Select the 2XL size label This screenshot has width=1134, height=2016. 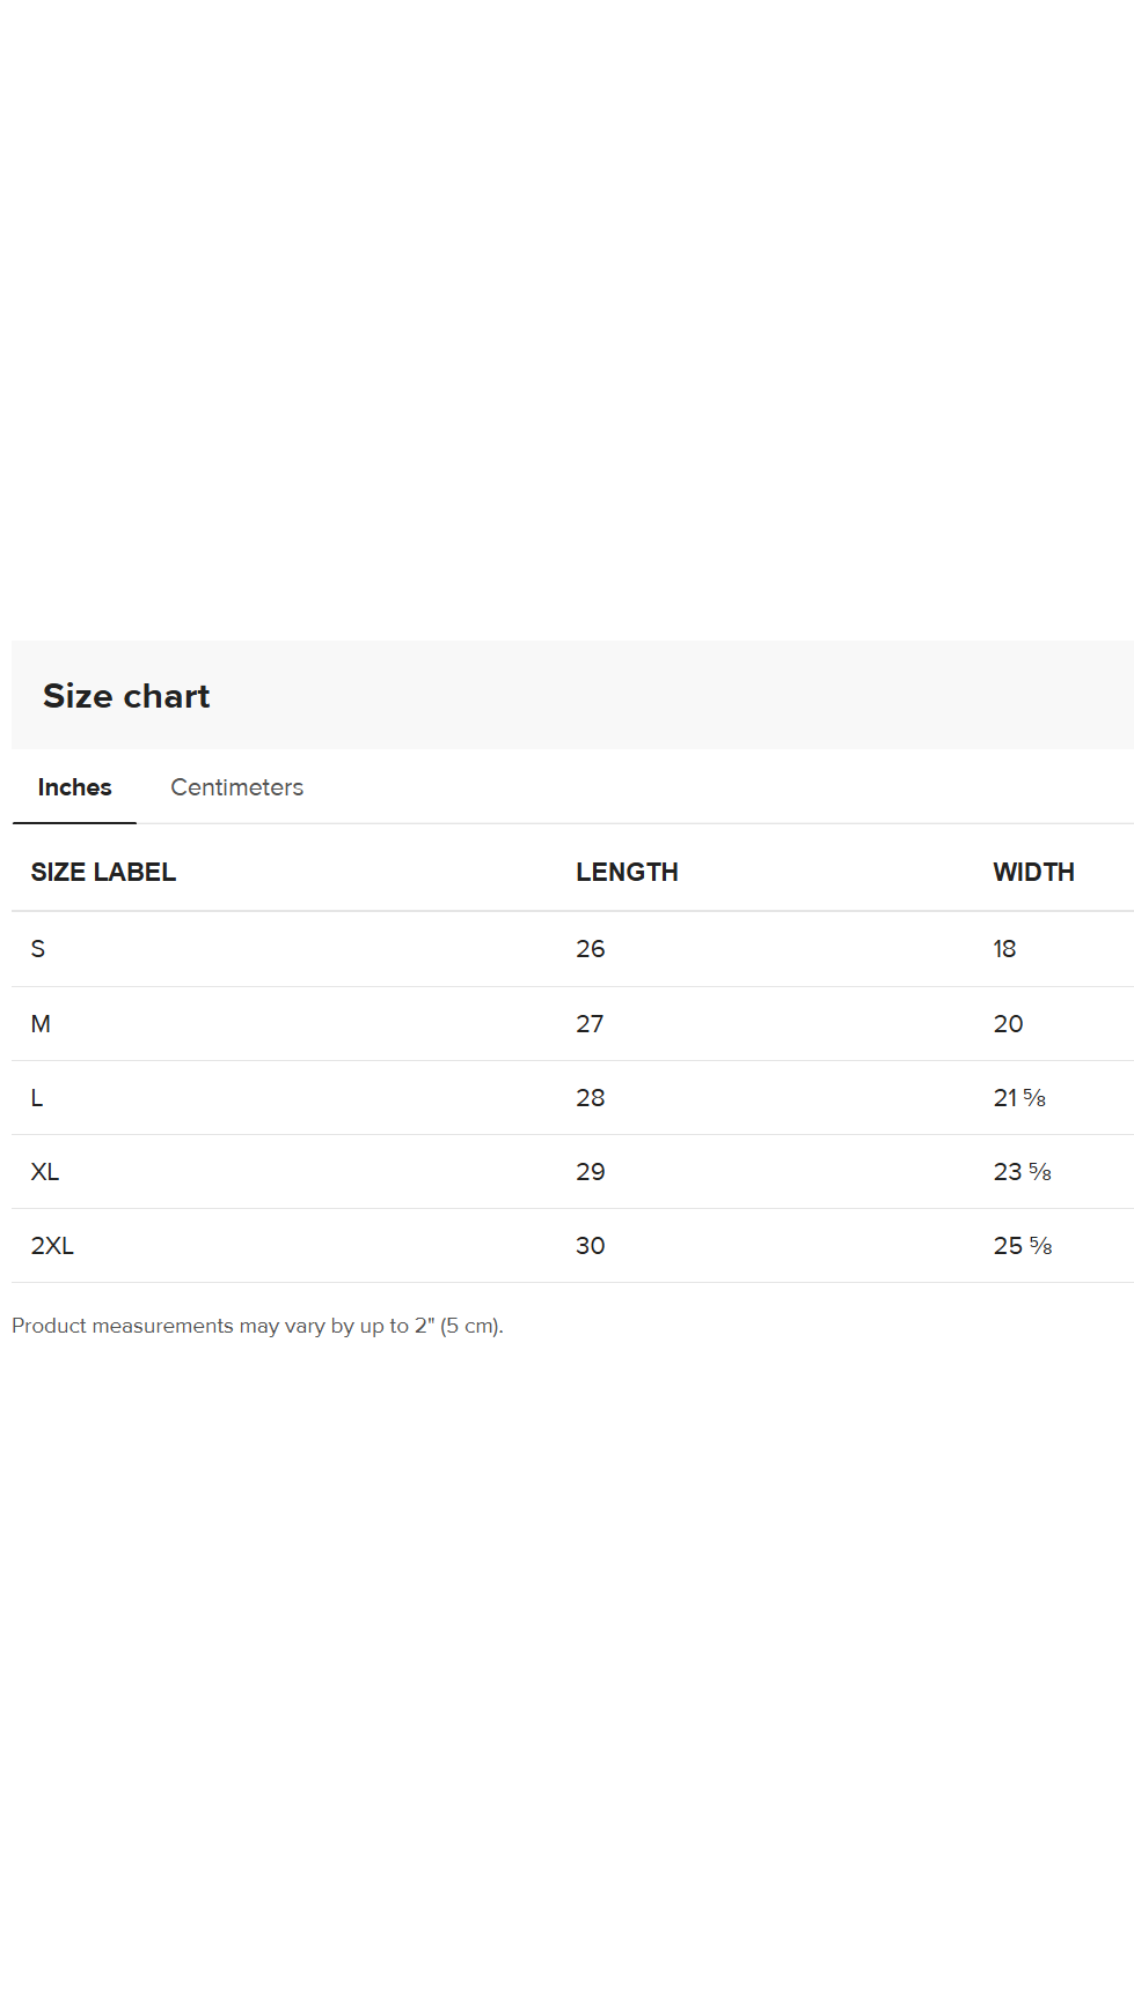52,1246
